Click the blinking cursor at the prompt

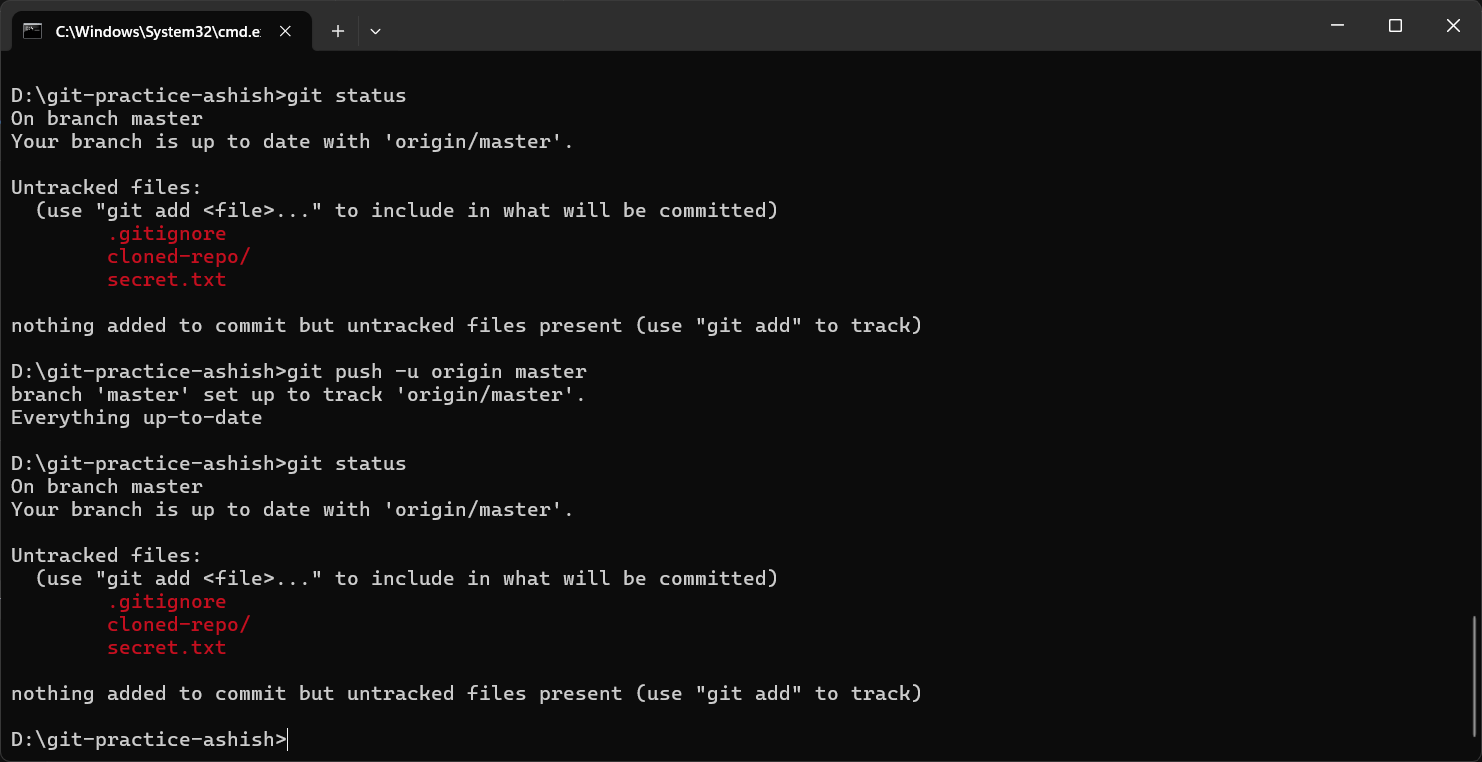(287, 739)
